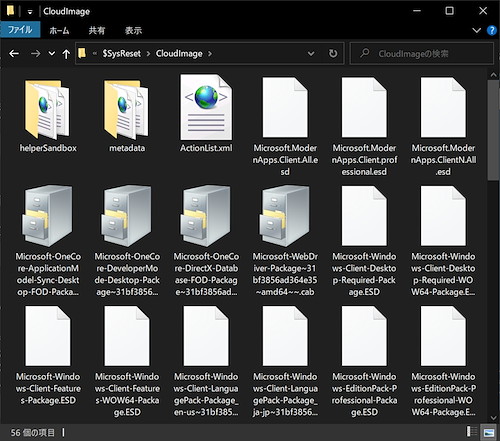Image resolution: width=500 pixels, height=441 pixels.
Task: Navigate to $SysReset in the address bar
Action: pos(122,53)
